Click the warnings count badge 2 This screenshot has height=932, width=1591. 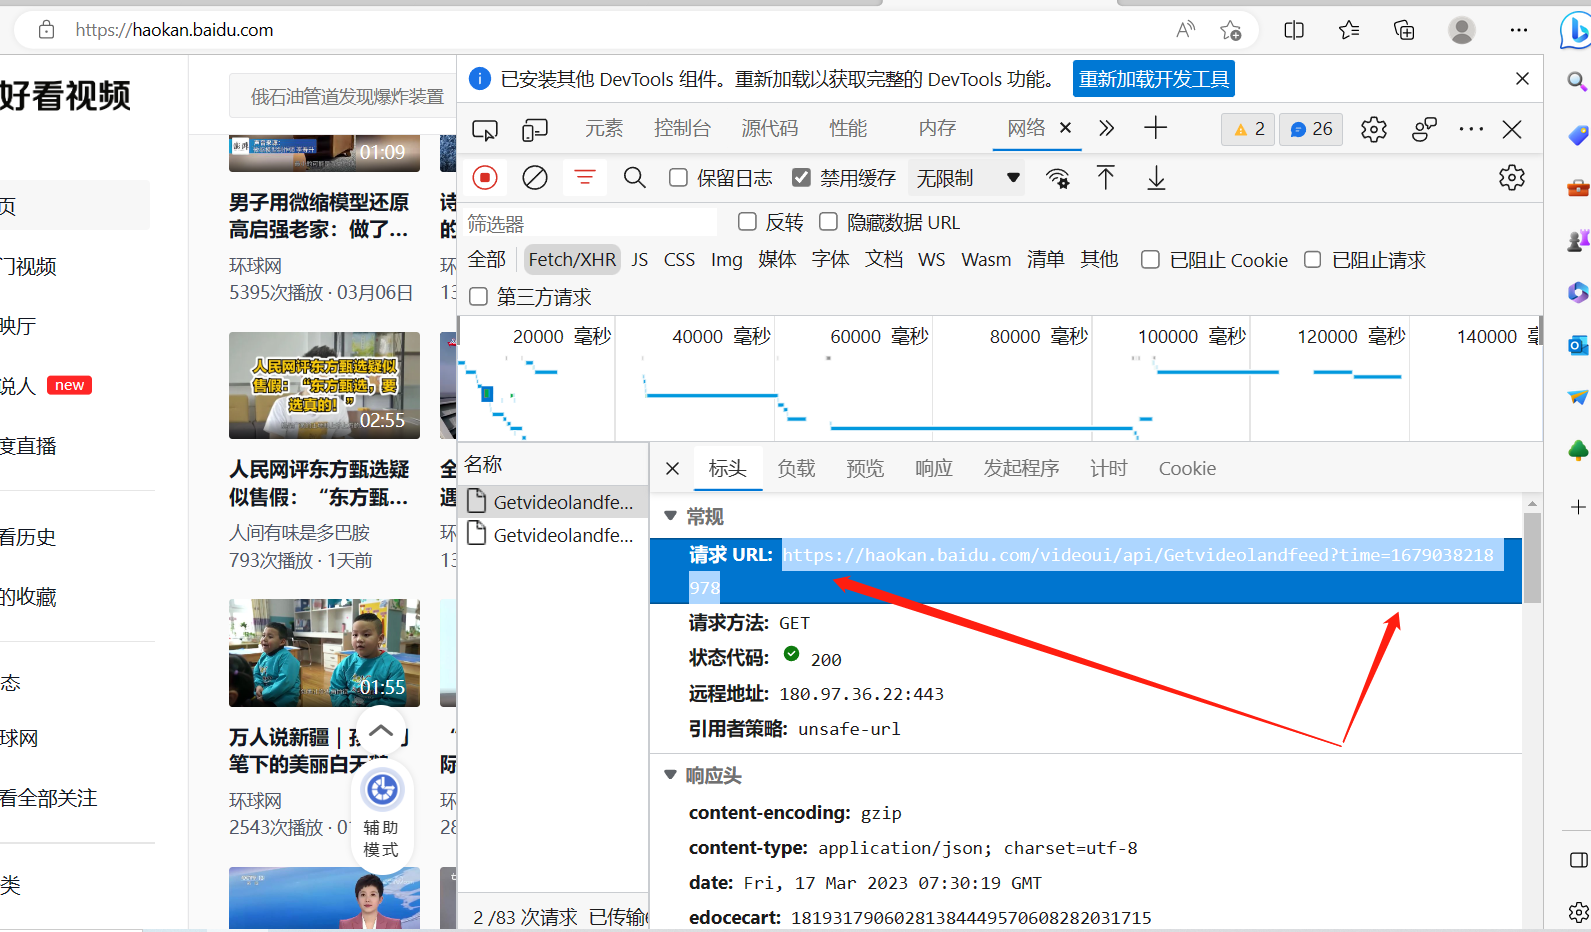[x=1249, y=129]
